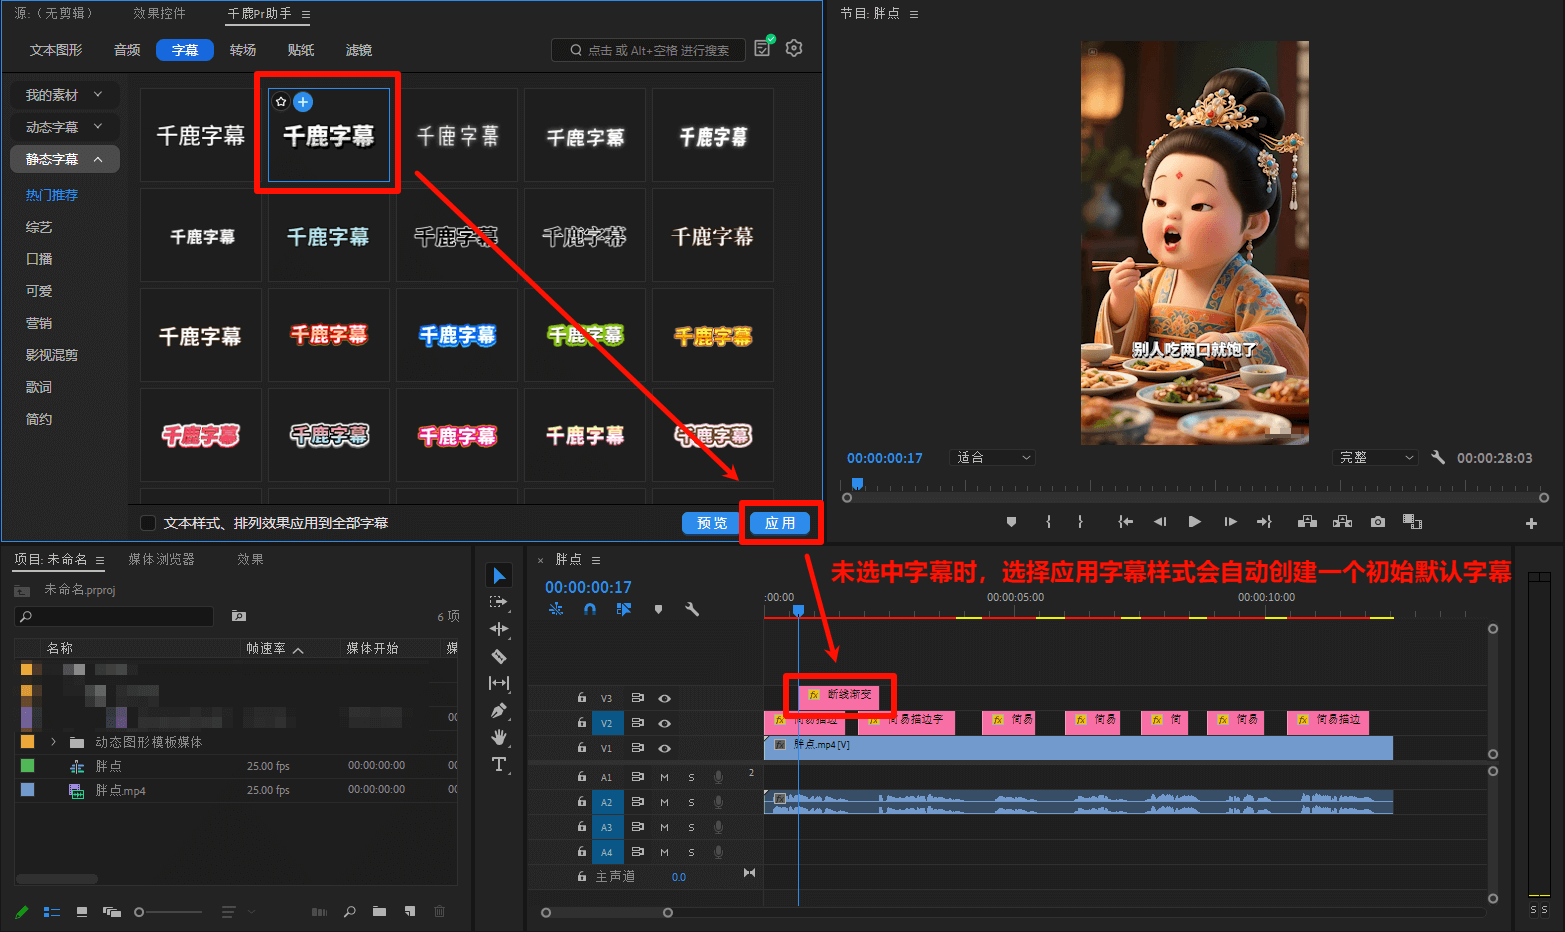The image size is (1565, 932).
Task: Select the Pen tool above the Hand tool
Action: [499, 710]
